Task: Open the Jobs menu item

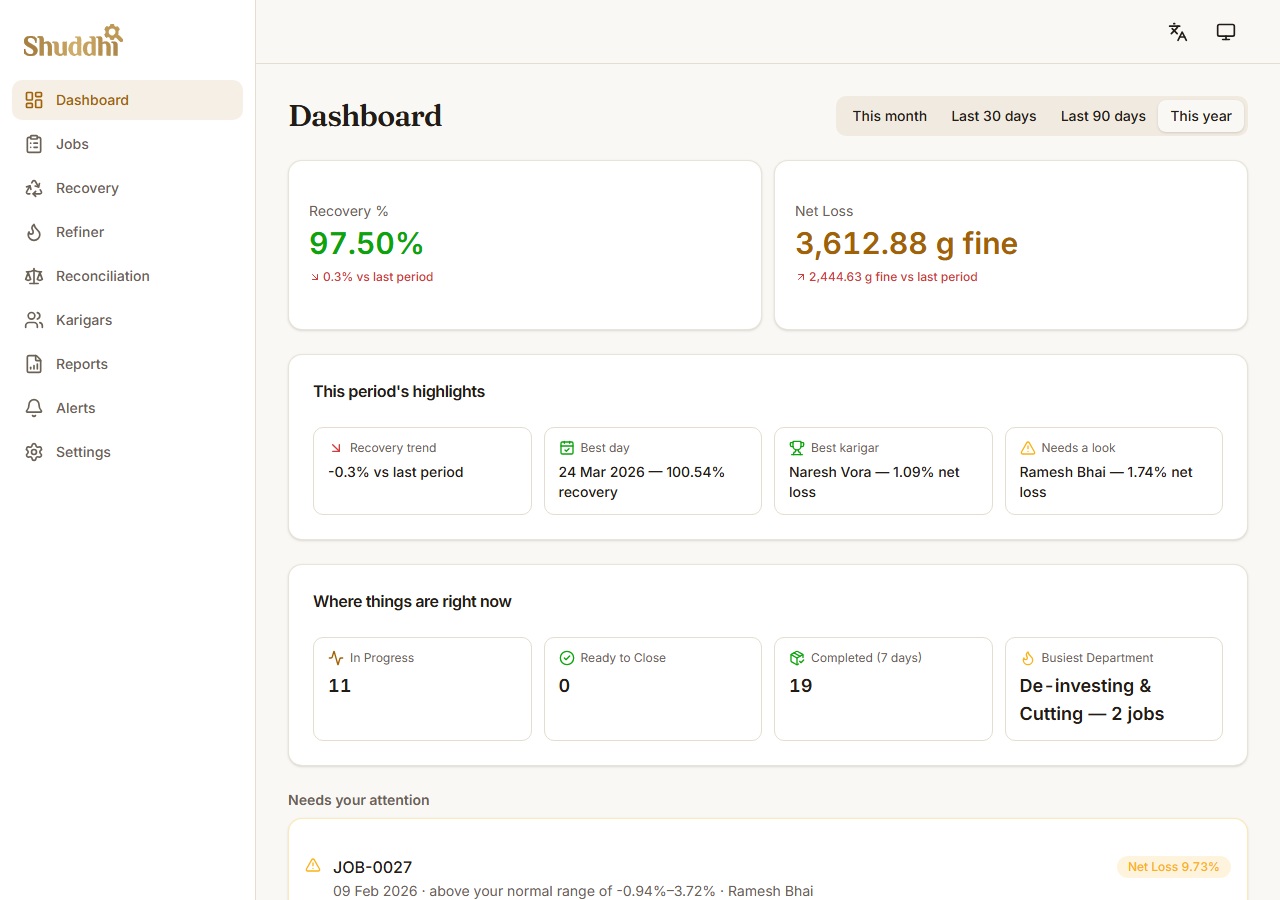Action: tap(127, 144)
